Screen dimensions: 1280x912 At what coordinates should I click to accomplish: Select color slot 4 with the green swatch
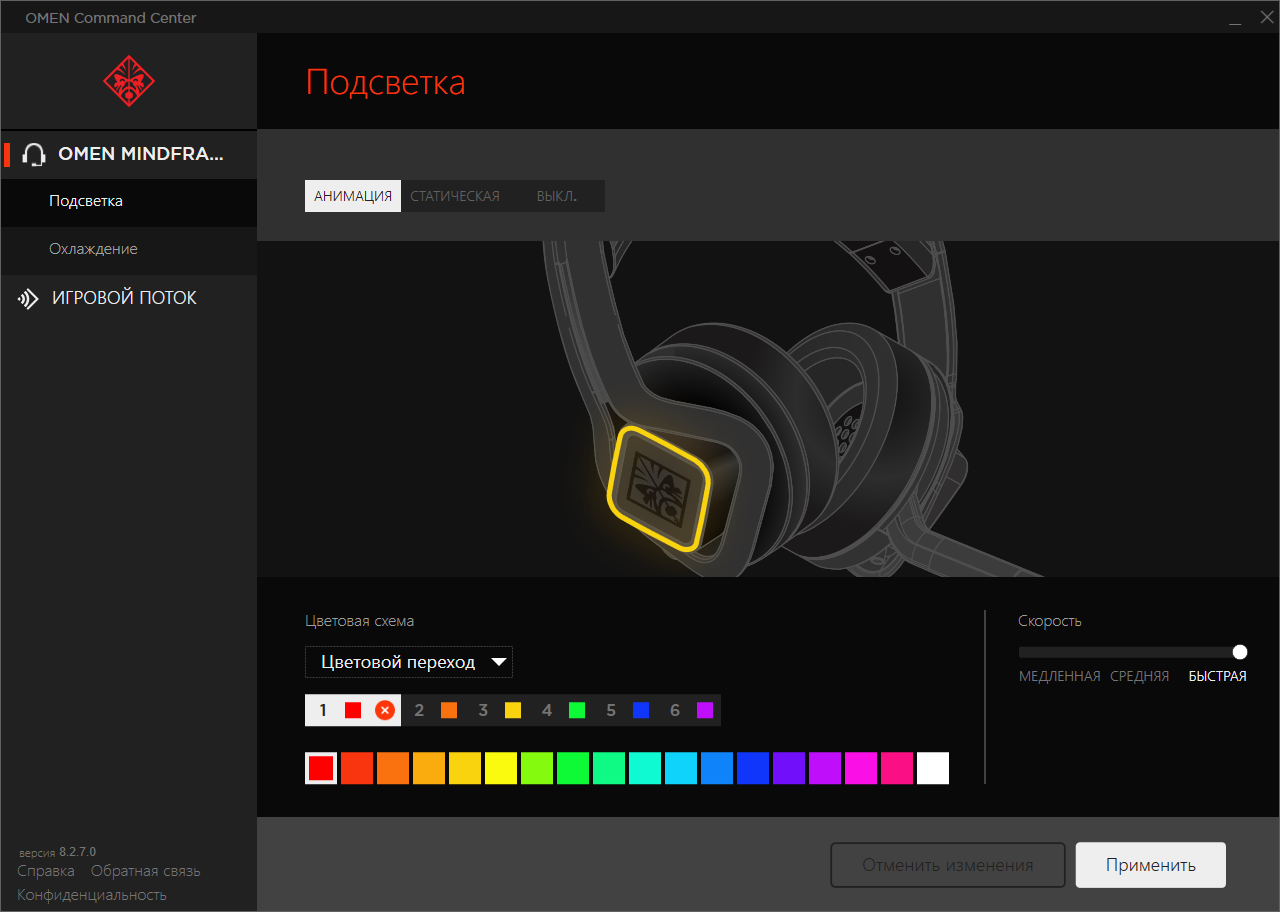(x=561, y=710)
